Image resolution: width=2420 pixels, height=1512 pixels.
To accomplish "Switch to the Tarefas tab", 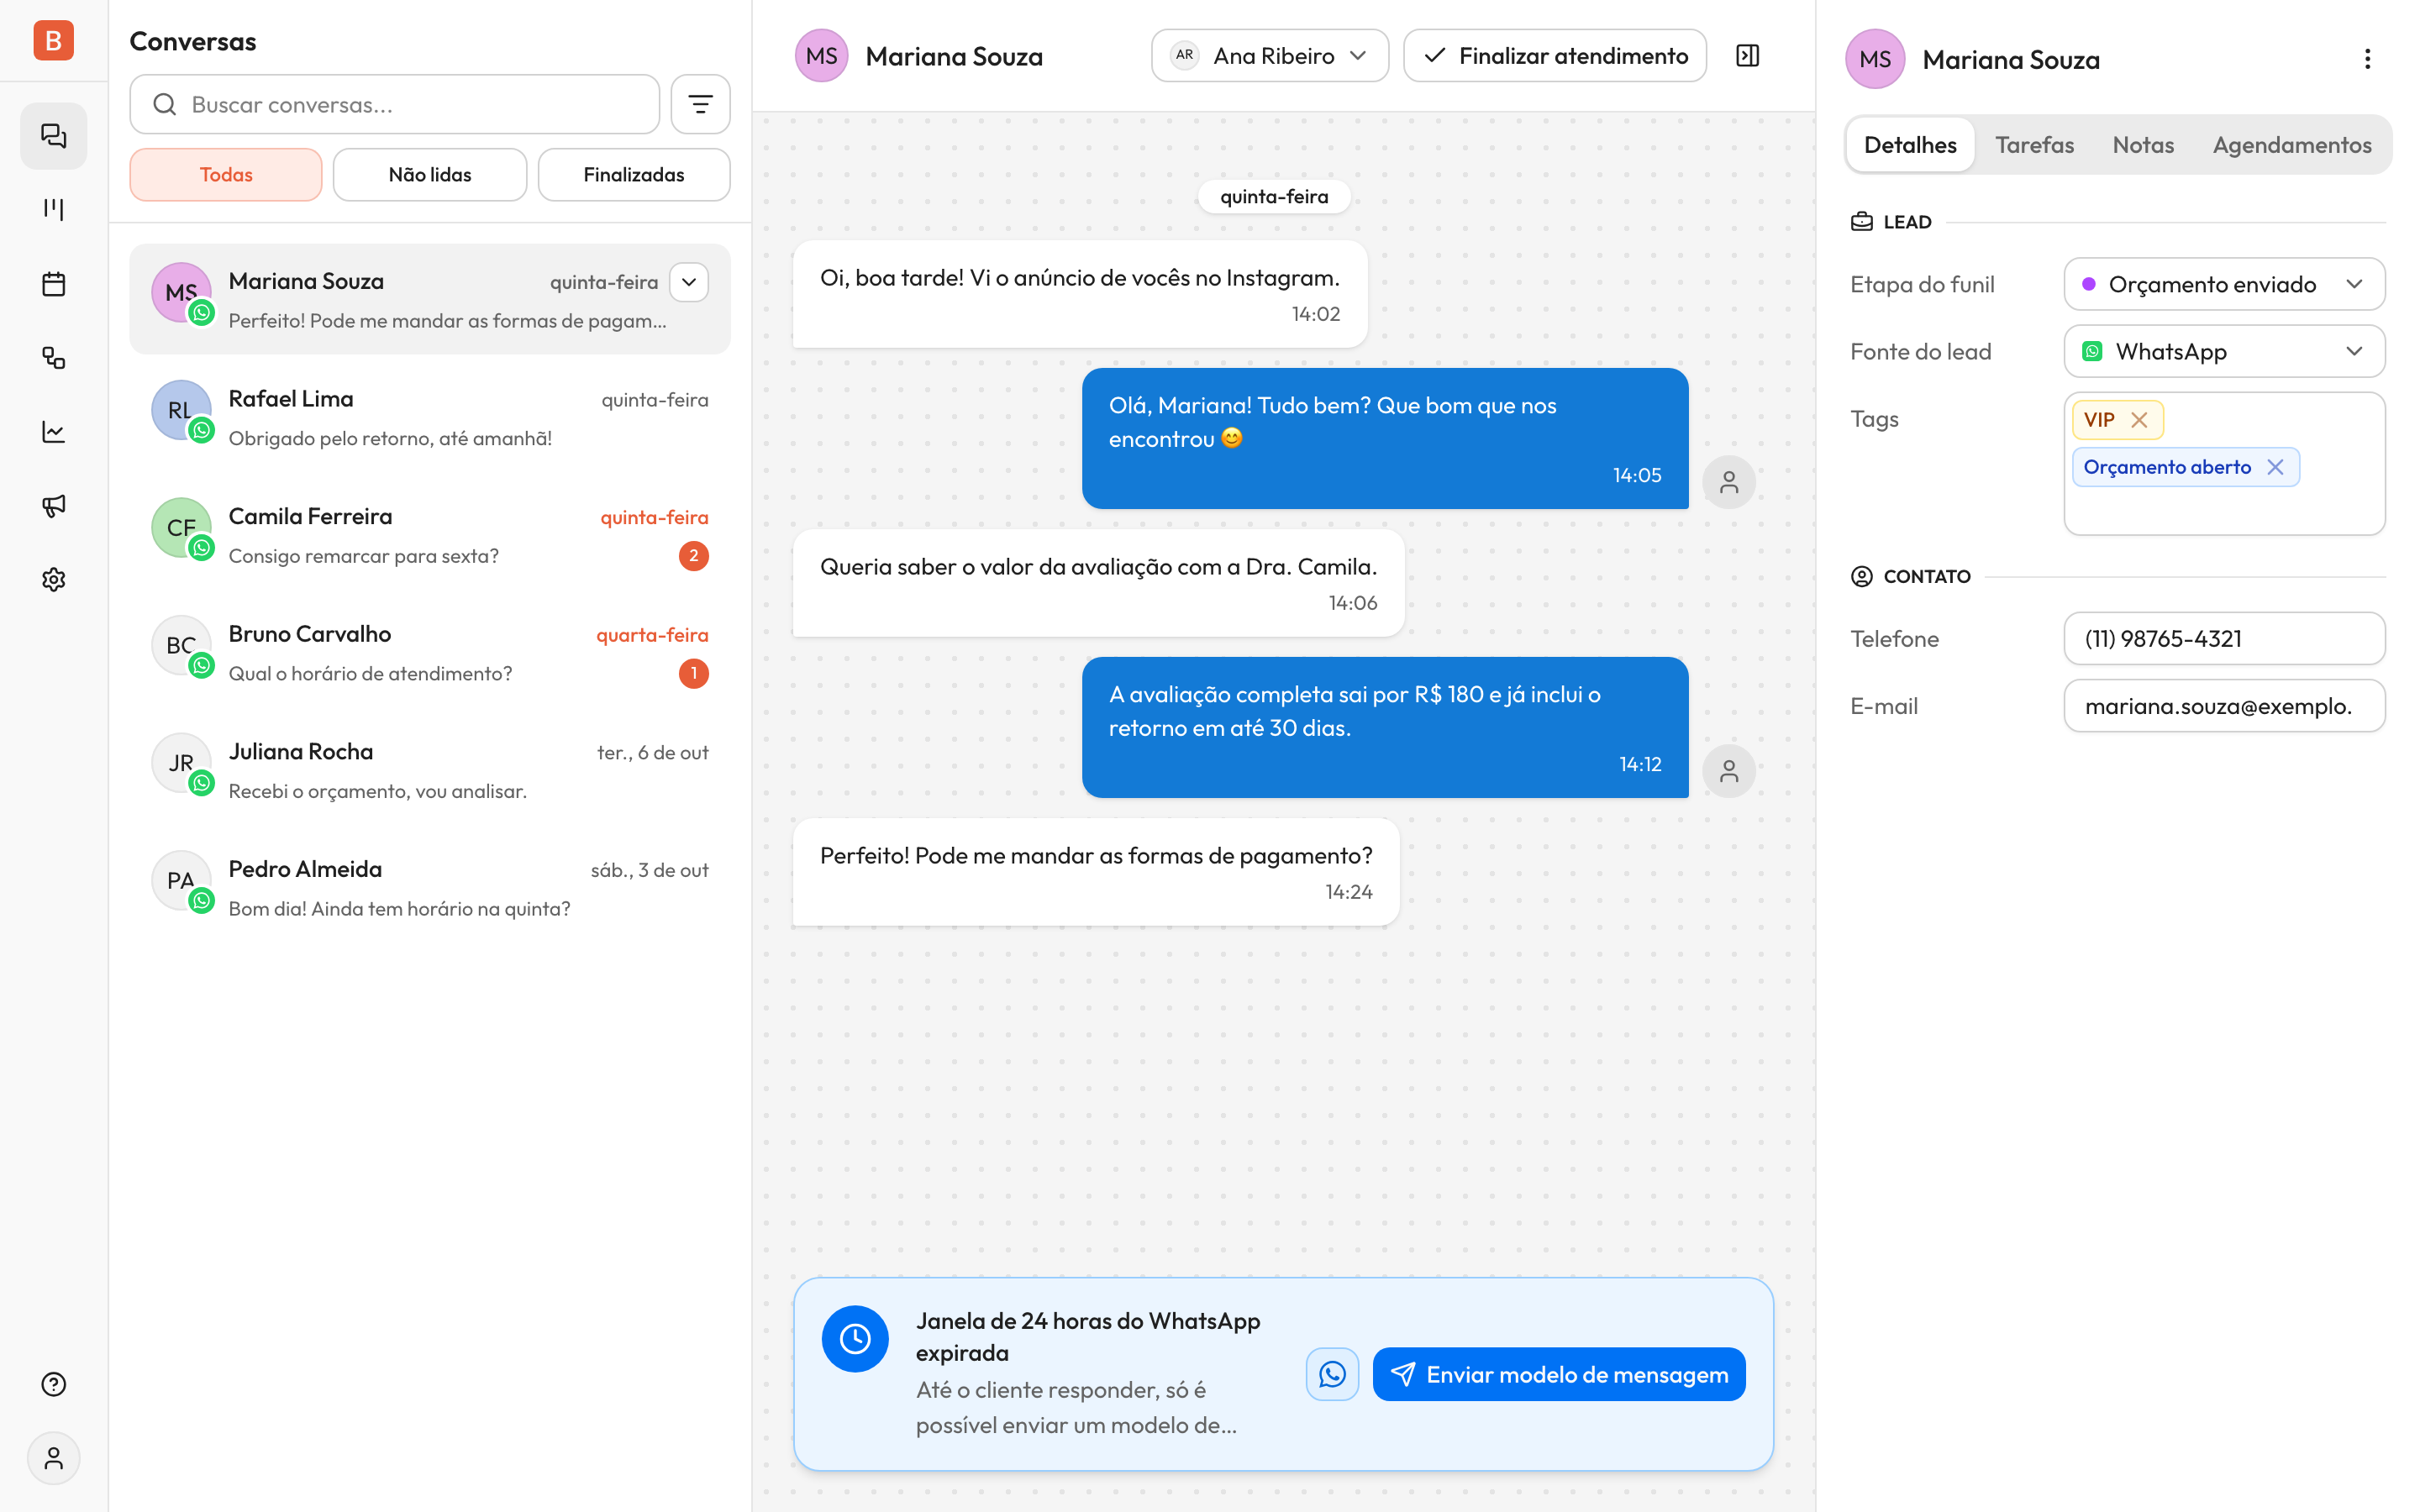I will tap(2034, 145).
